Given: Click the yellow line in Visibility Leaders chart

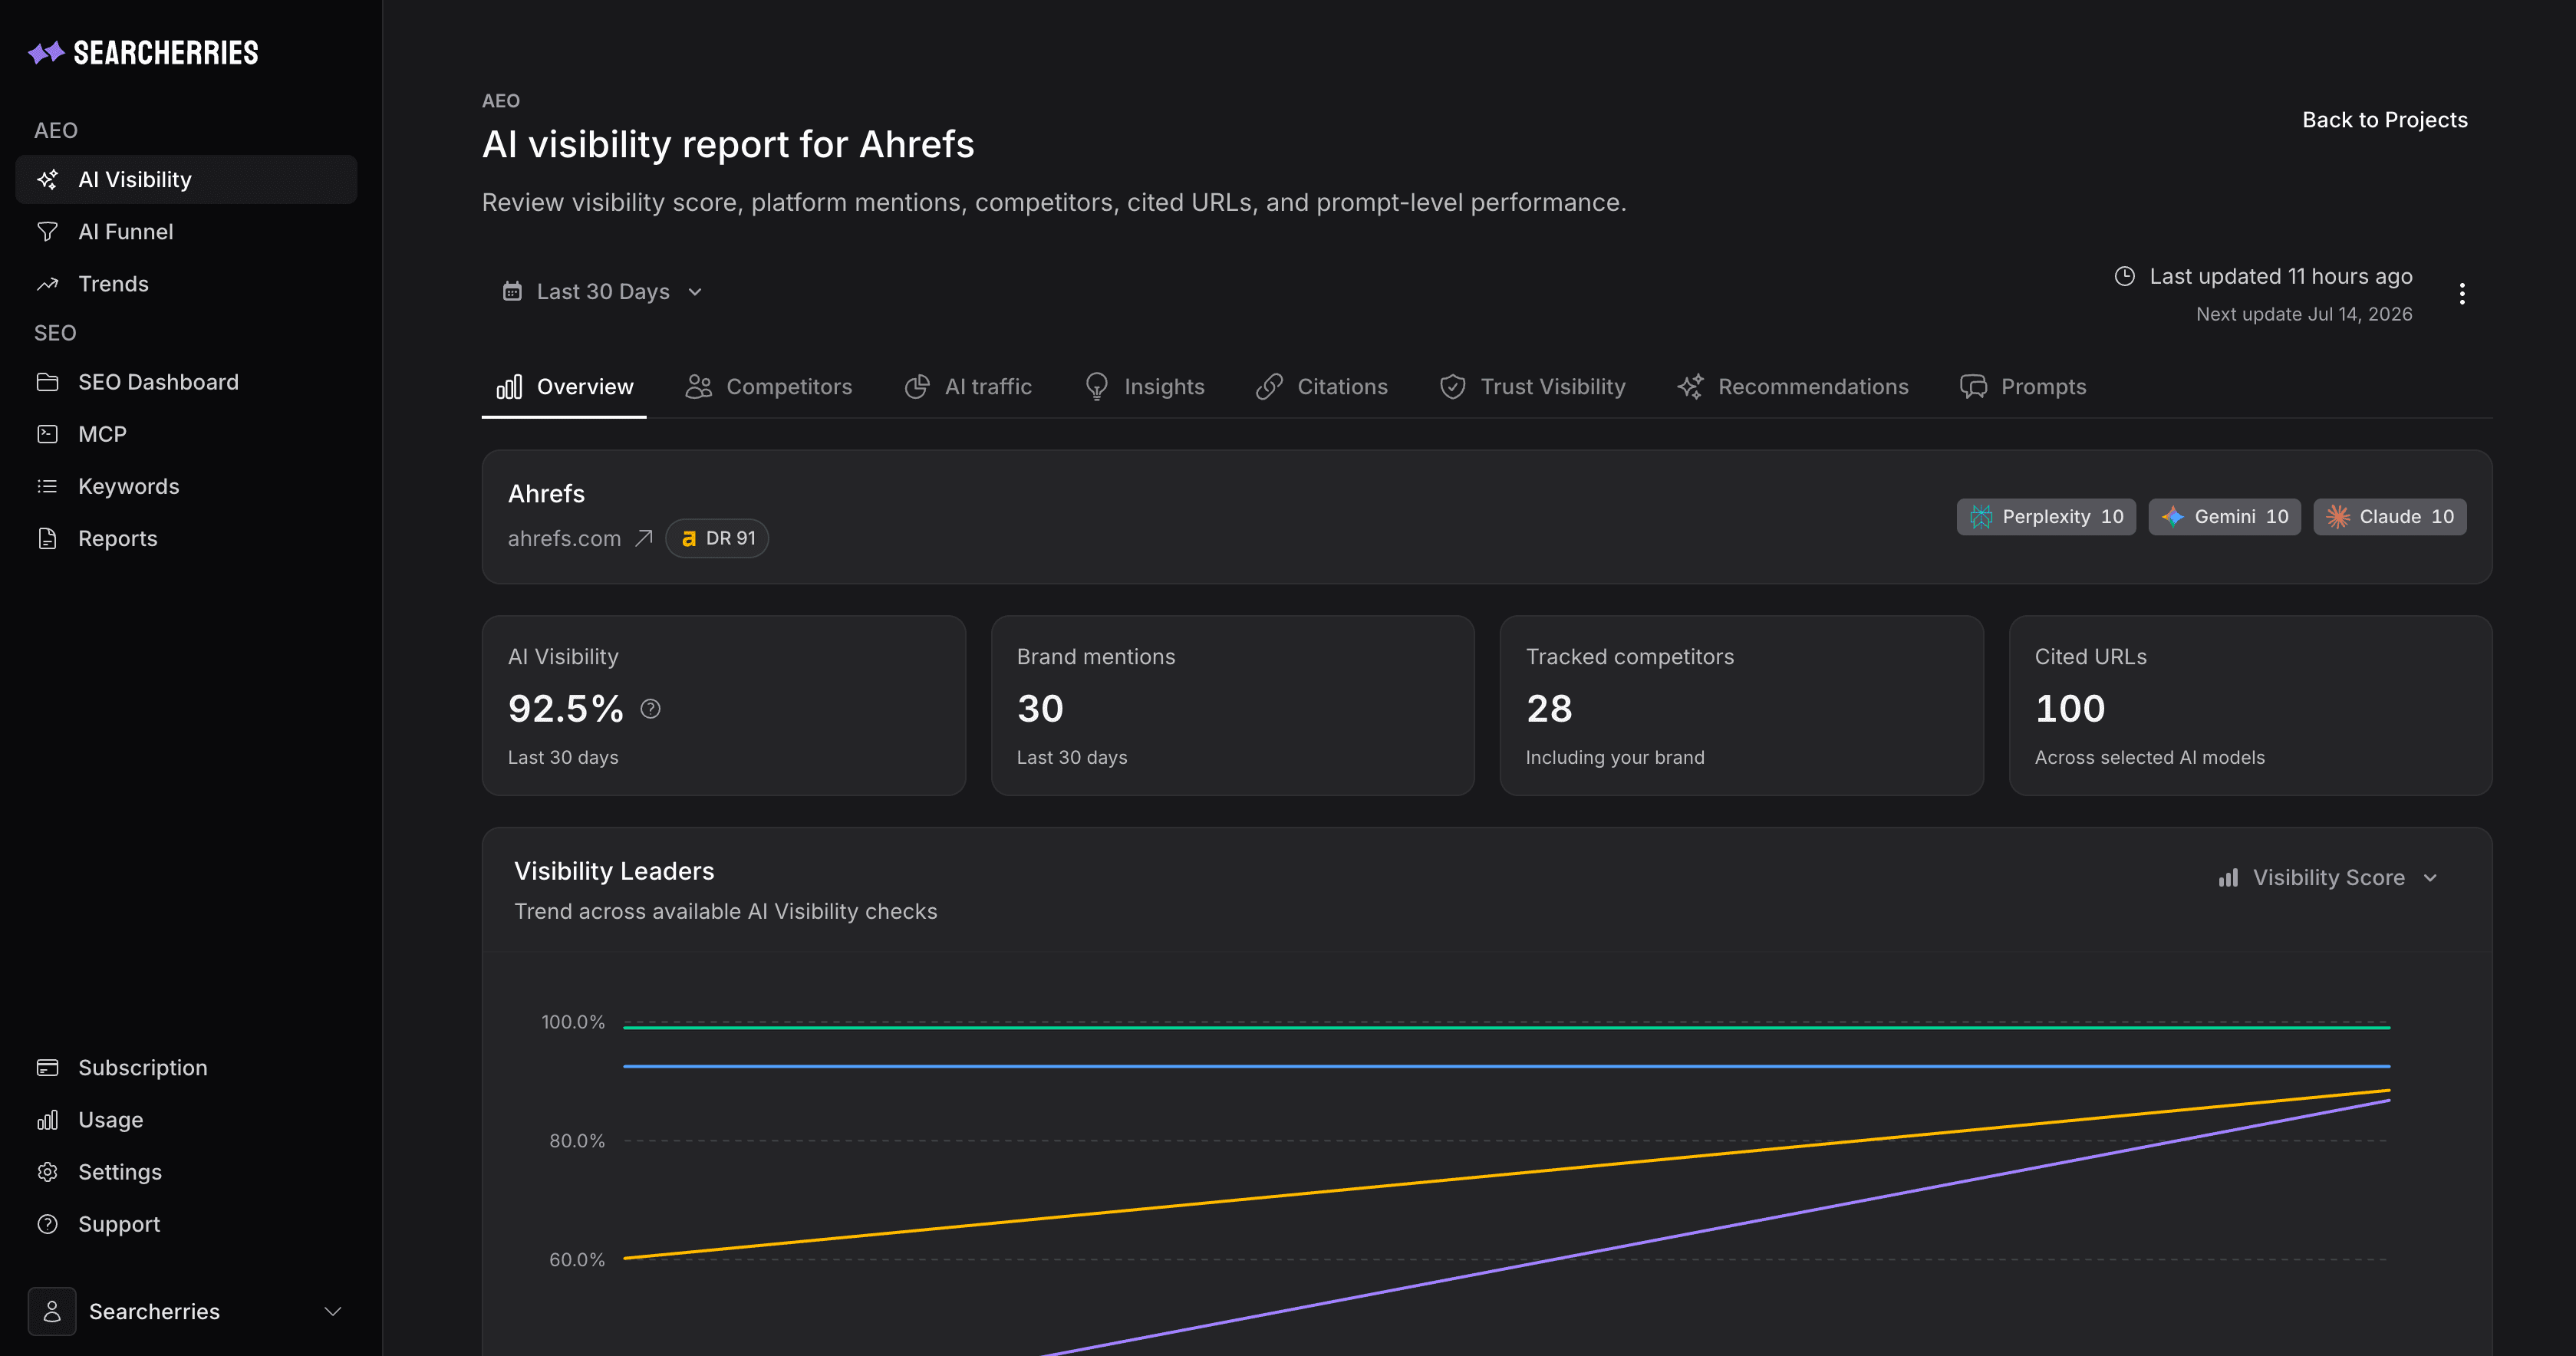Looking at the screenshot, I should coord(1506,1174).
